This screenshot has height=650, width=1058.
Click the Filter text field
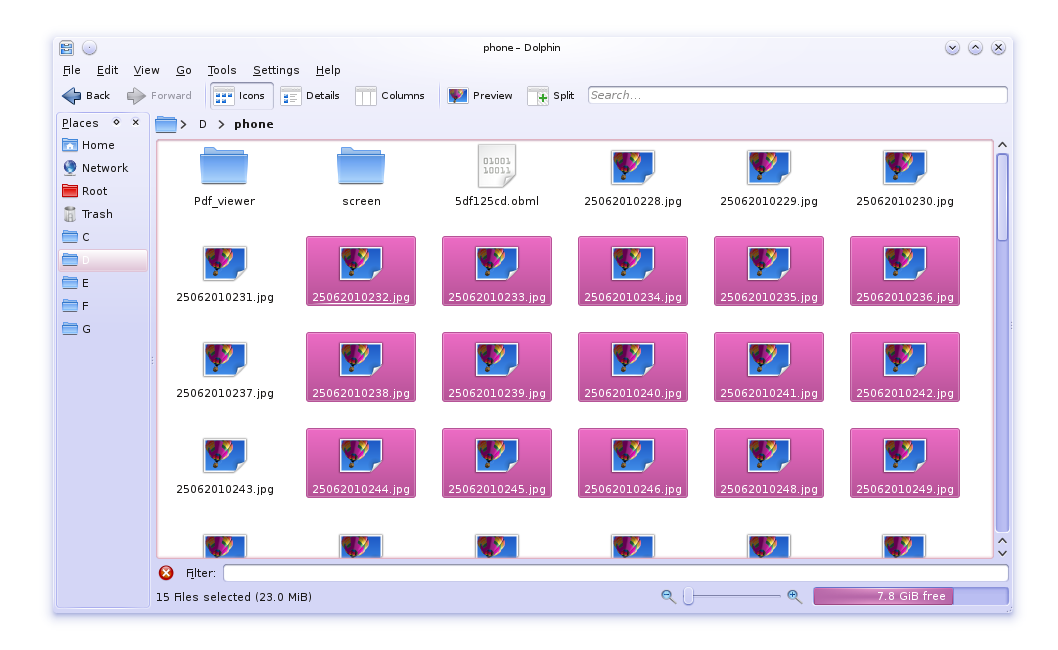pos(615,573)
